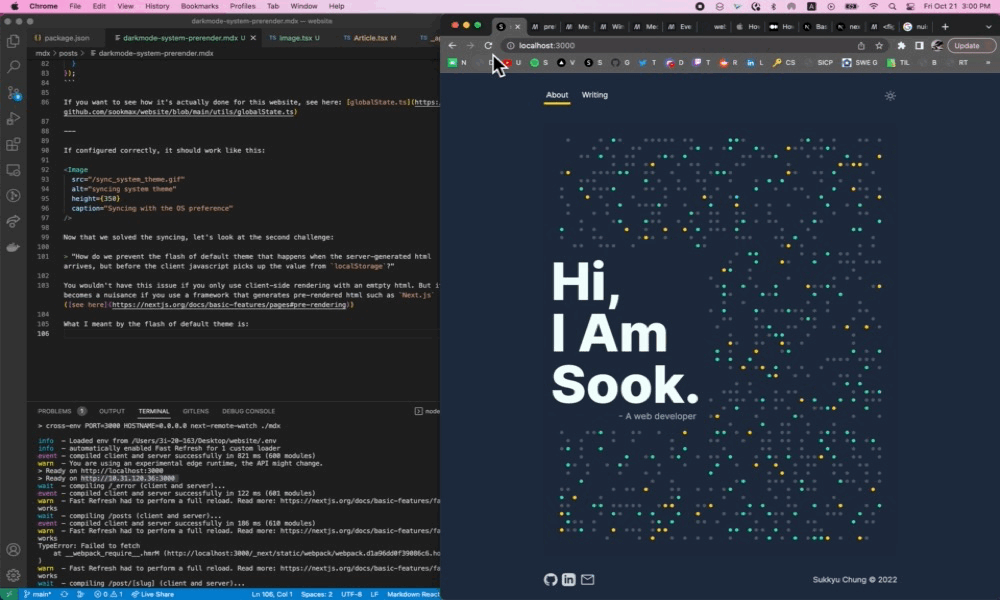Viewport: 1000px width, 600px height.
Task: Open the GitHub icon in page footer
Action: [550, 580]
